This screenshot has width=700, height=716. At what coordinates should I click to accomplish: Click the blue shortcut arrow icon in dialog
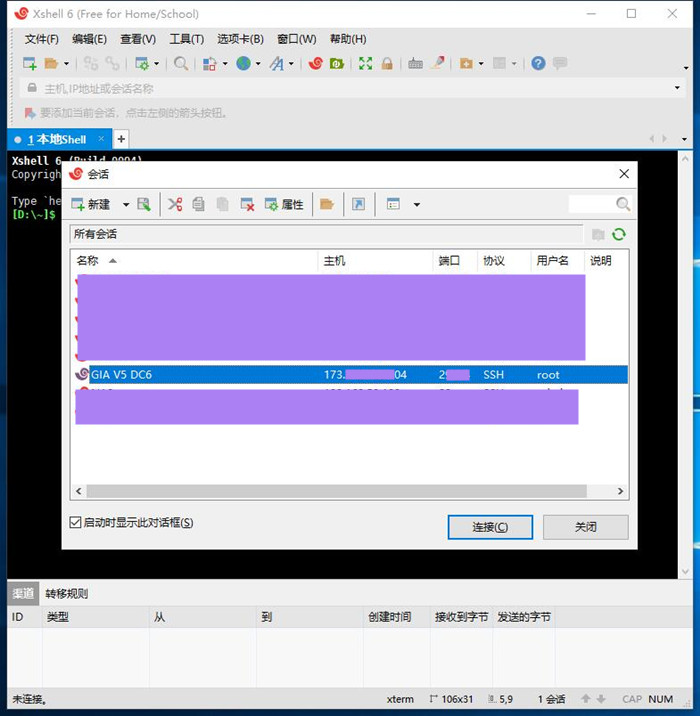pyautogui.click(x=358, y=204)
